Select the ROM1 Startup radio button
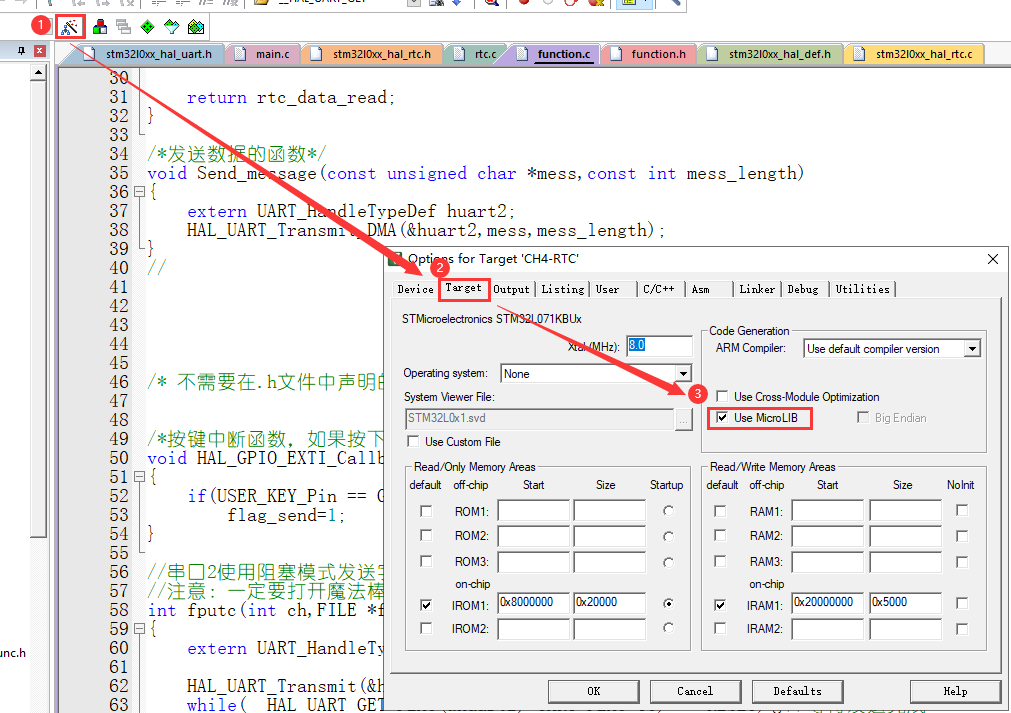 [669, 511]
